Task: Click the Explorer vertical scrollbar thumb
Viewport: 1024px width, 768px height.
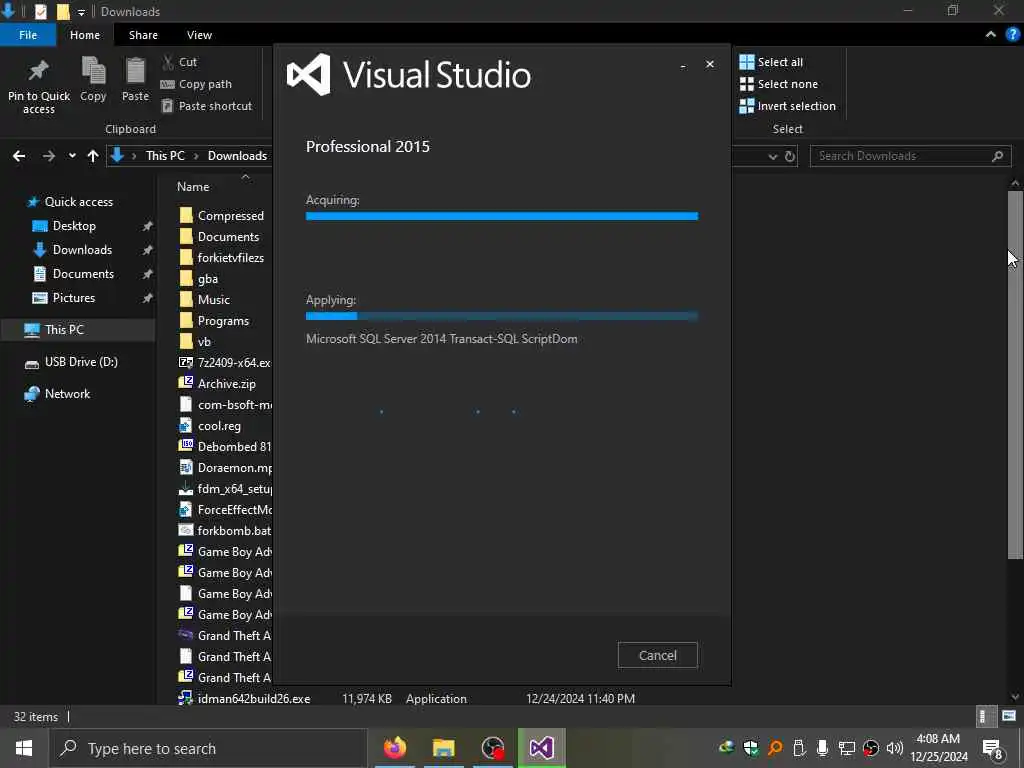Action: click(x=1015, y=374)
